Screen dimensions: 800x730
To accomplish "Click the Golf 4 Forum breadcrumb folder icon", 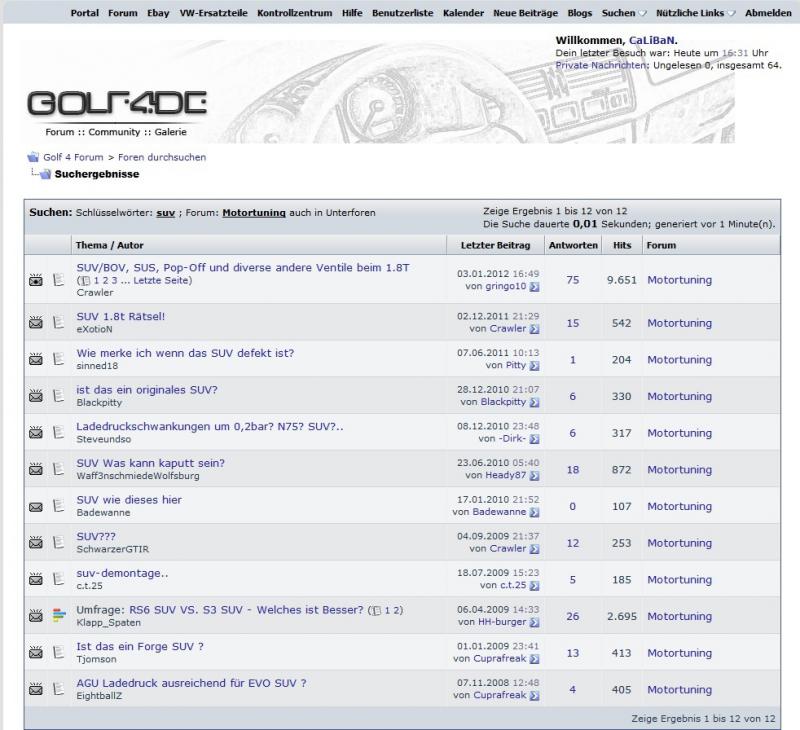I will click(x=33, y=157).
